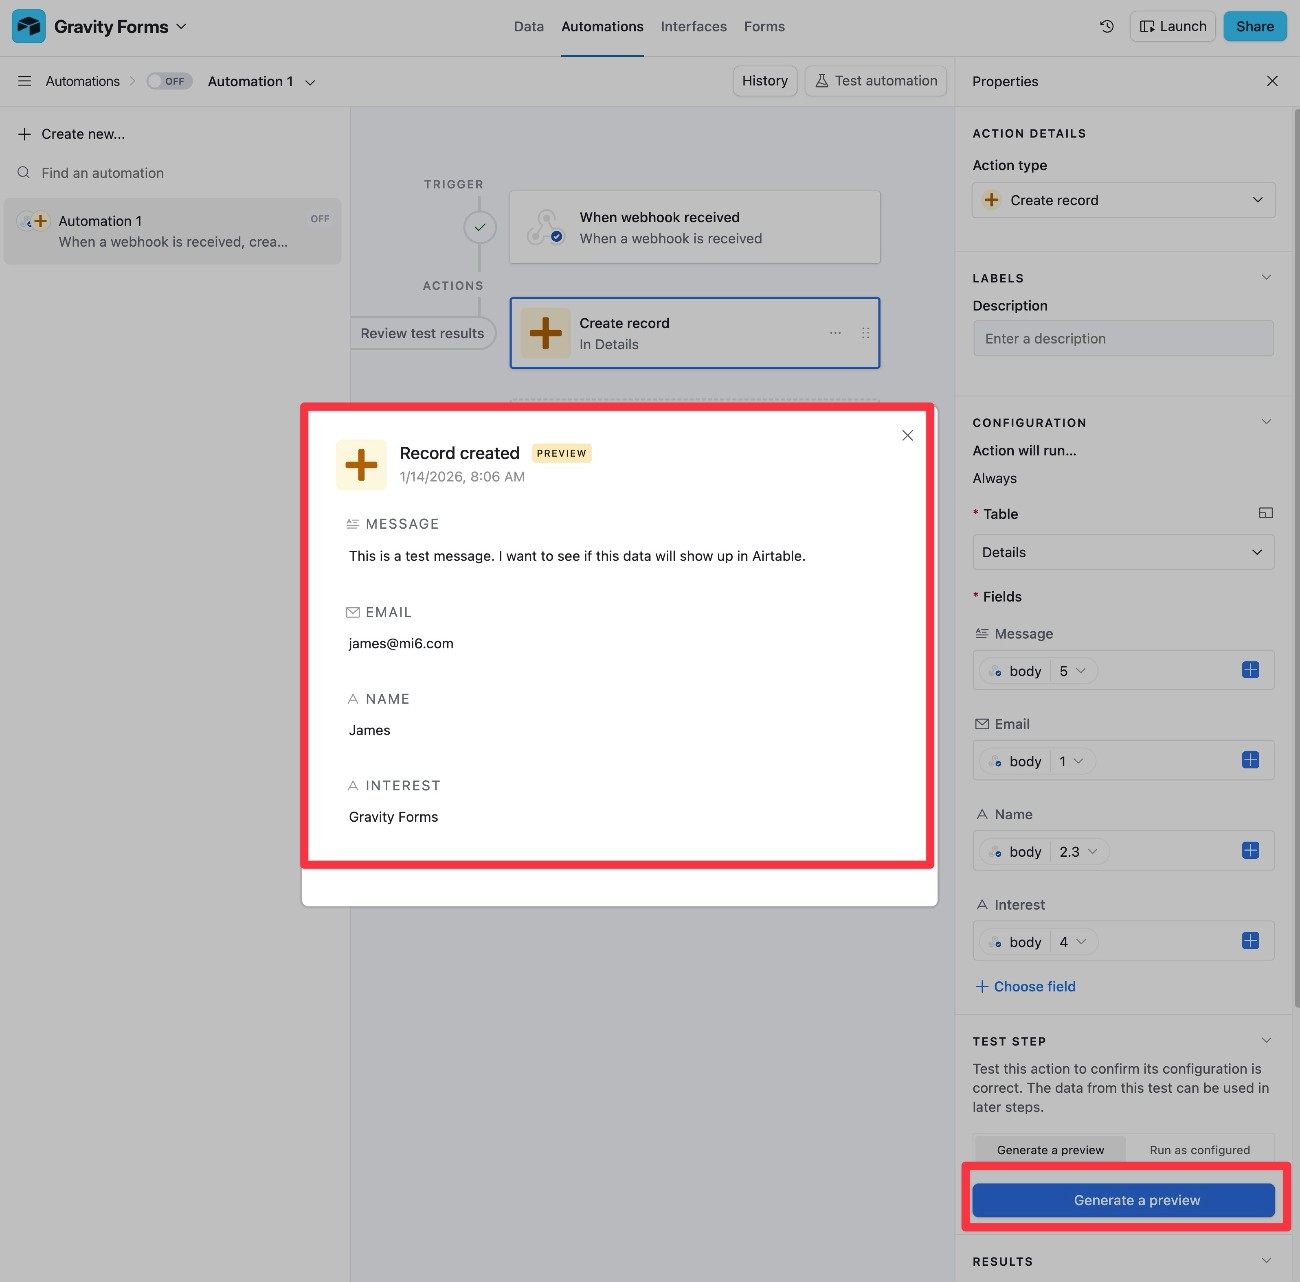Close the Properties panel

[x=1272, y=81]
